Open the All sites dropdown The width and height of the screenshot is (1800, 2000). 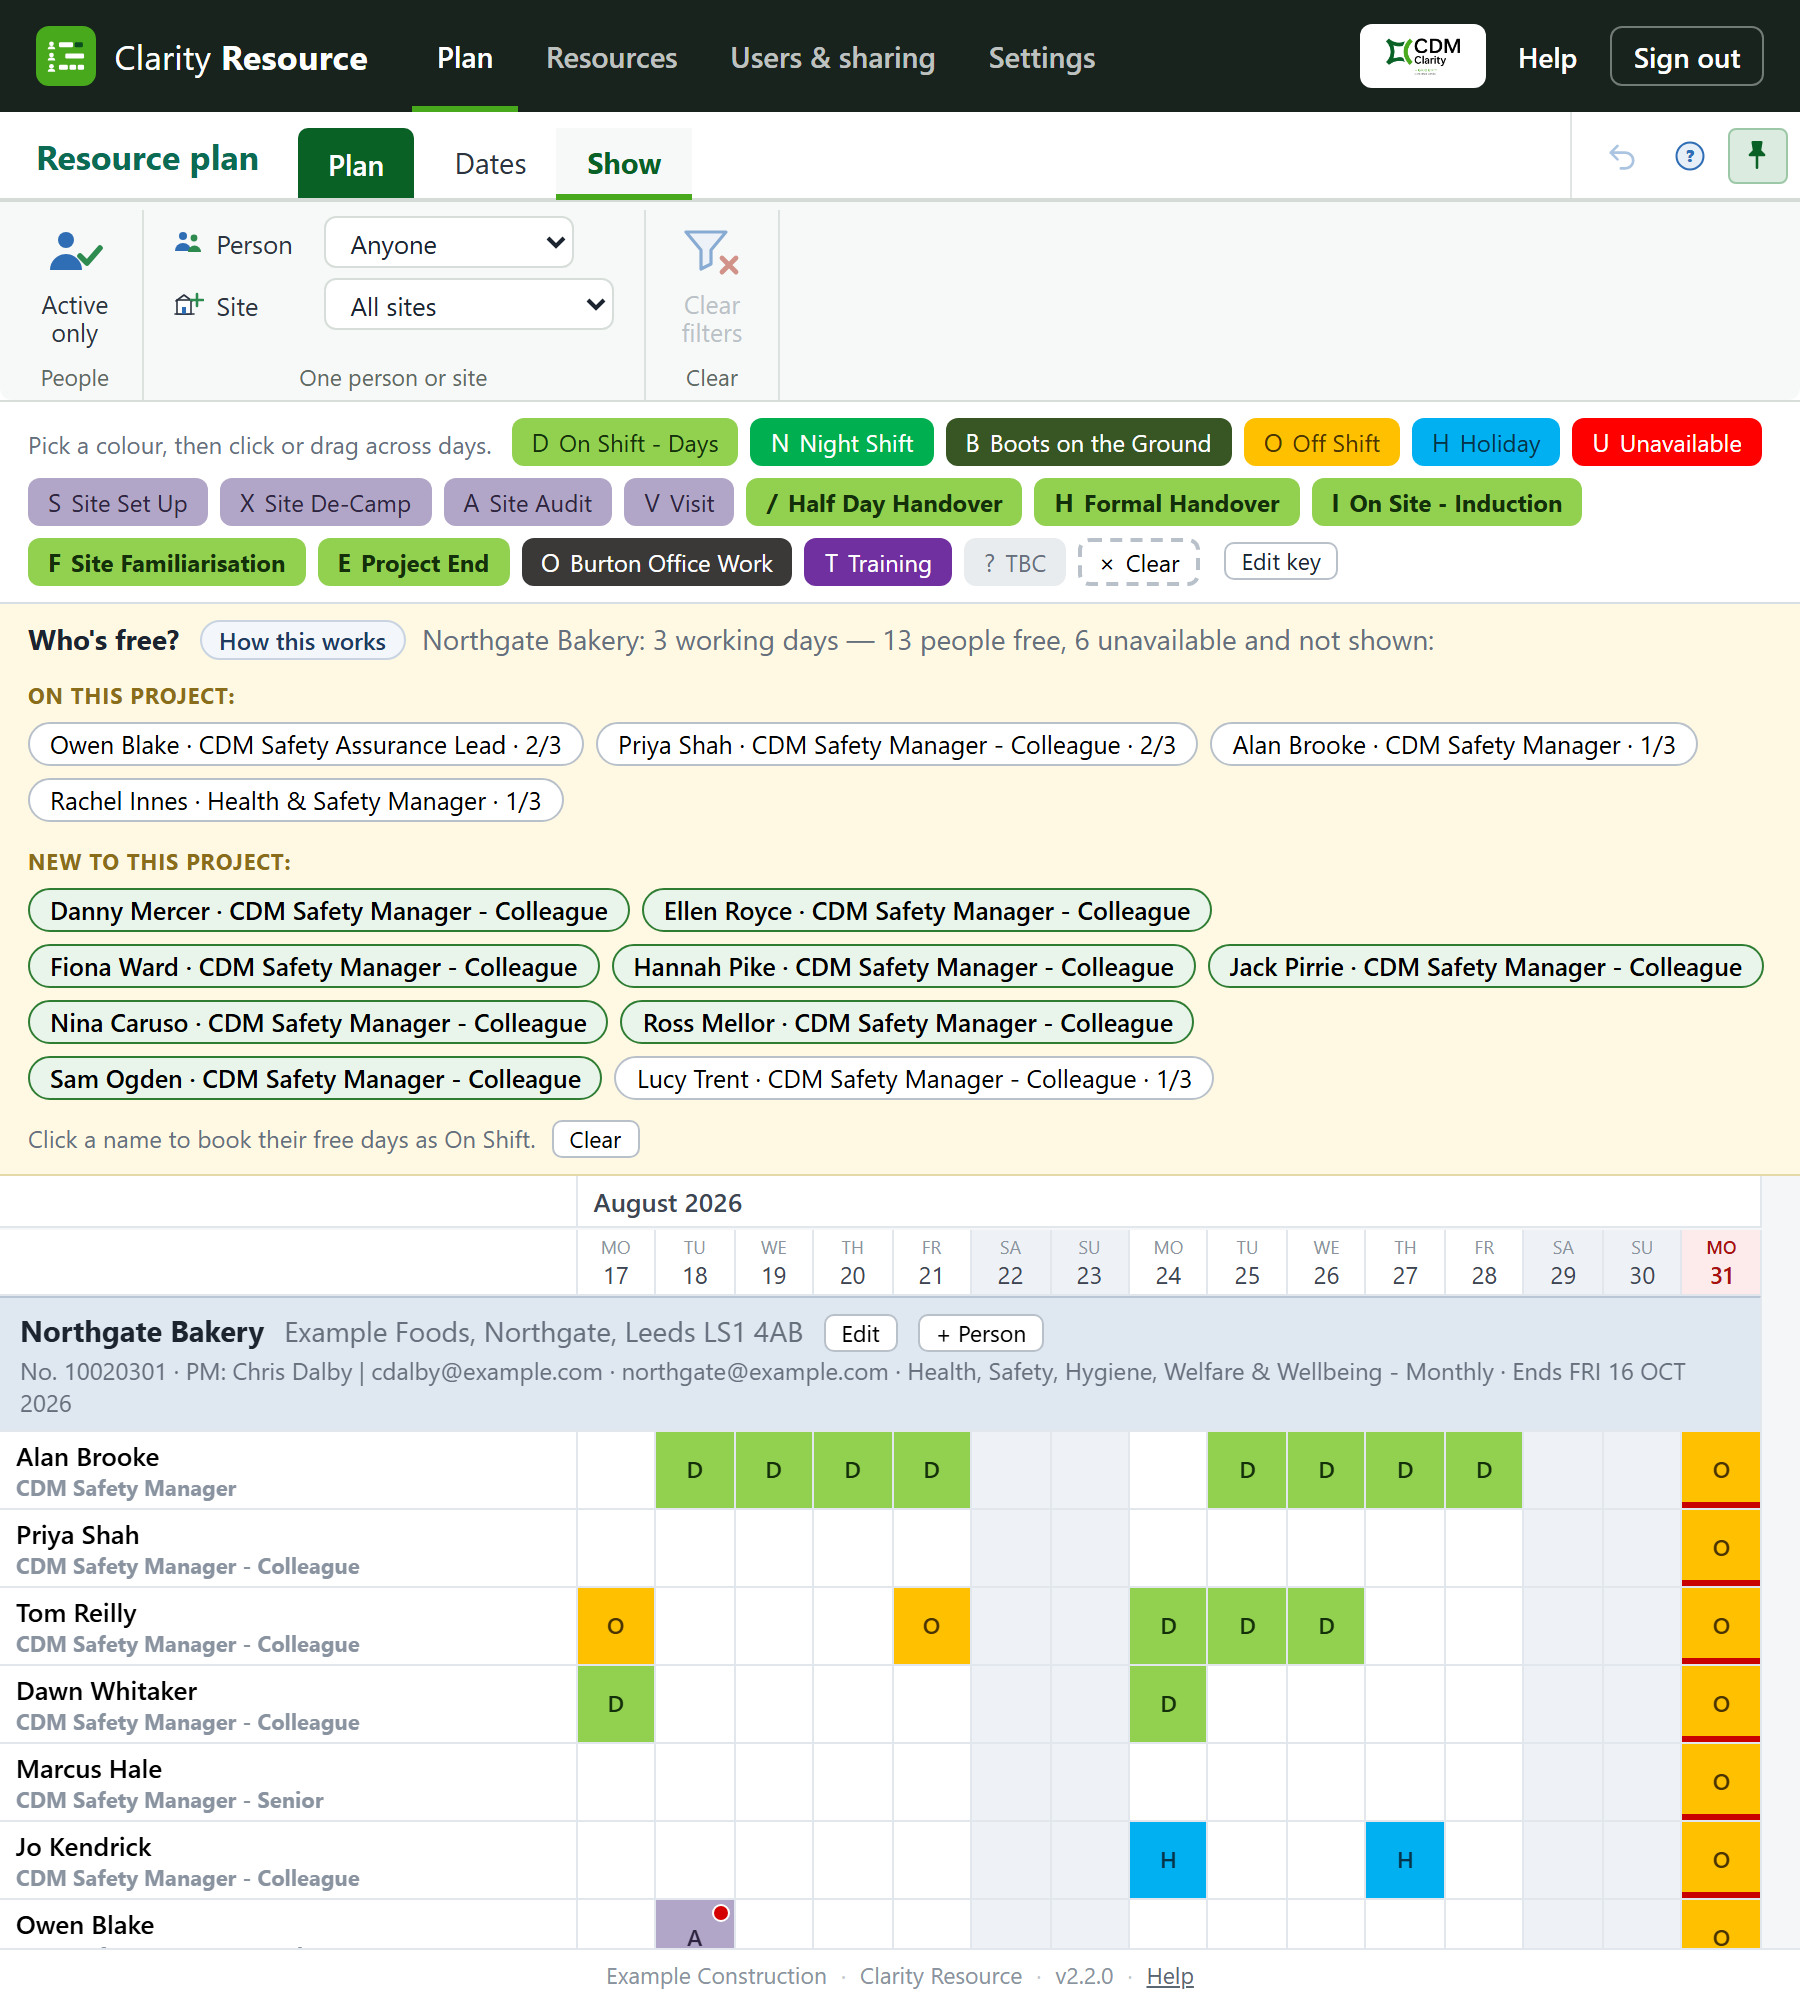click(469, 305)
